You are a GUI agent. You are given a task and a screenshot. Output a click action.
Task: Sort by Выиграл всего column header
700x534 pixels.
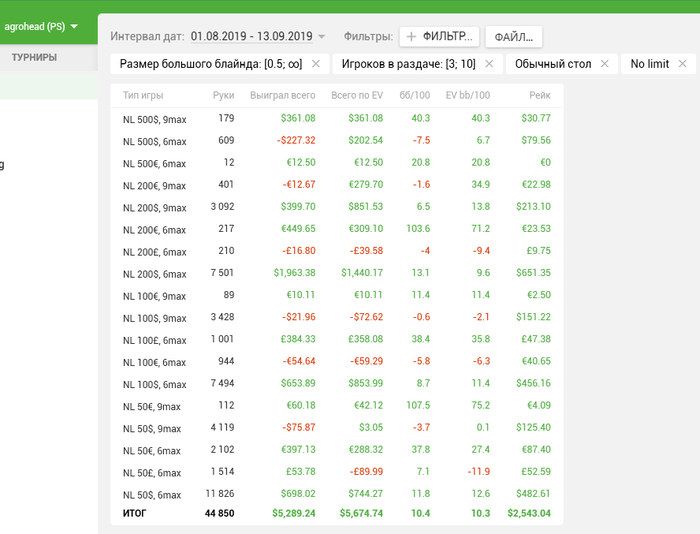[x=283, y=95]
